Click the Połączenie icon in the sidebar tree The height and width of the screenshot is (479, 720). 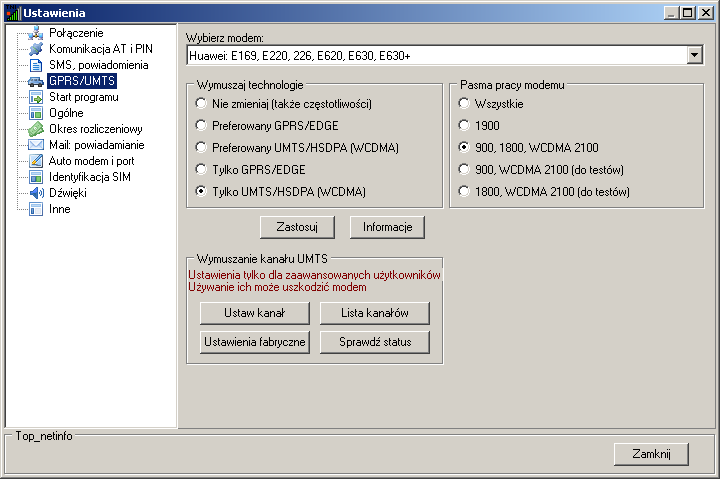coord(36,33)
